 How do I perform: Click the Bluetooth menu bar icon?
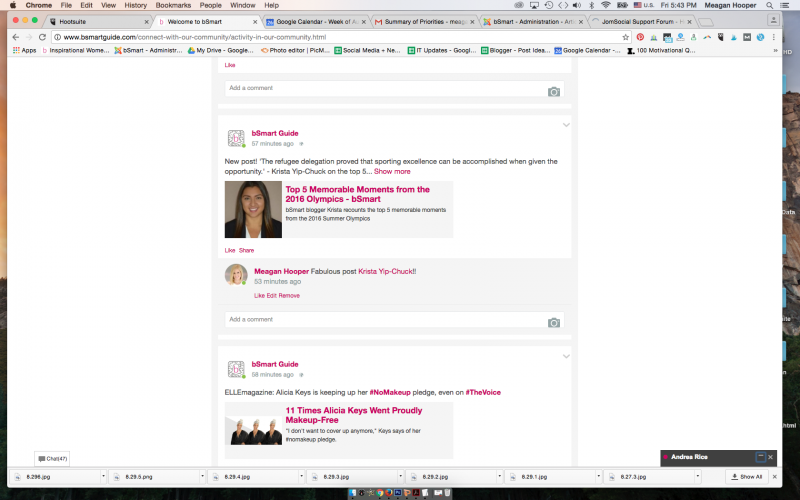[591, 5]
